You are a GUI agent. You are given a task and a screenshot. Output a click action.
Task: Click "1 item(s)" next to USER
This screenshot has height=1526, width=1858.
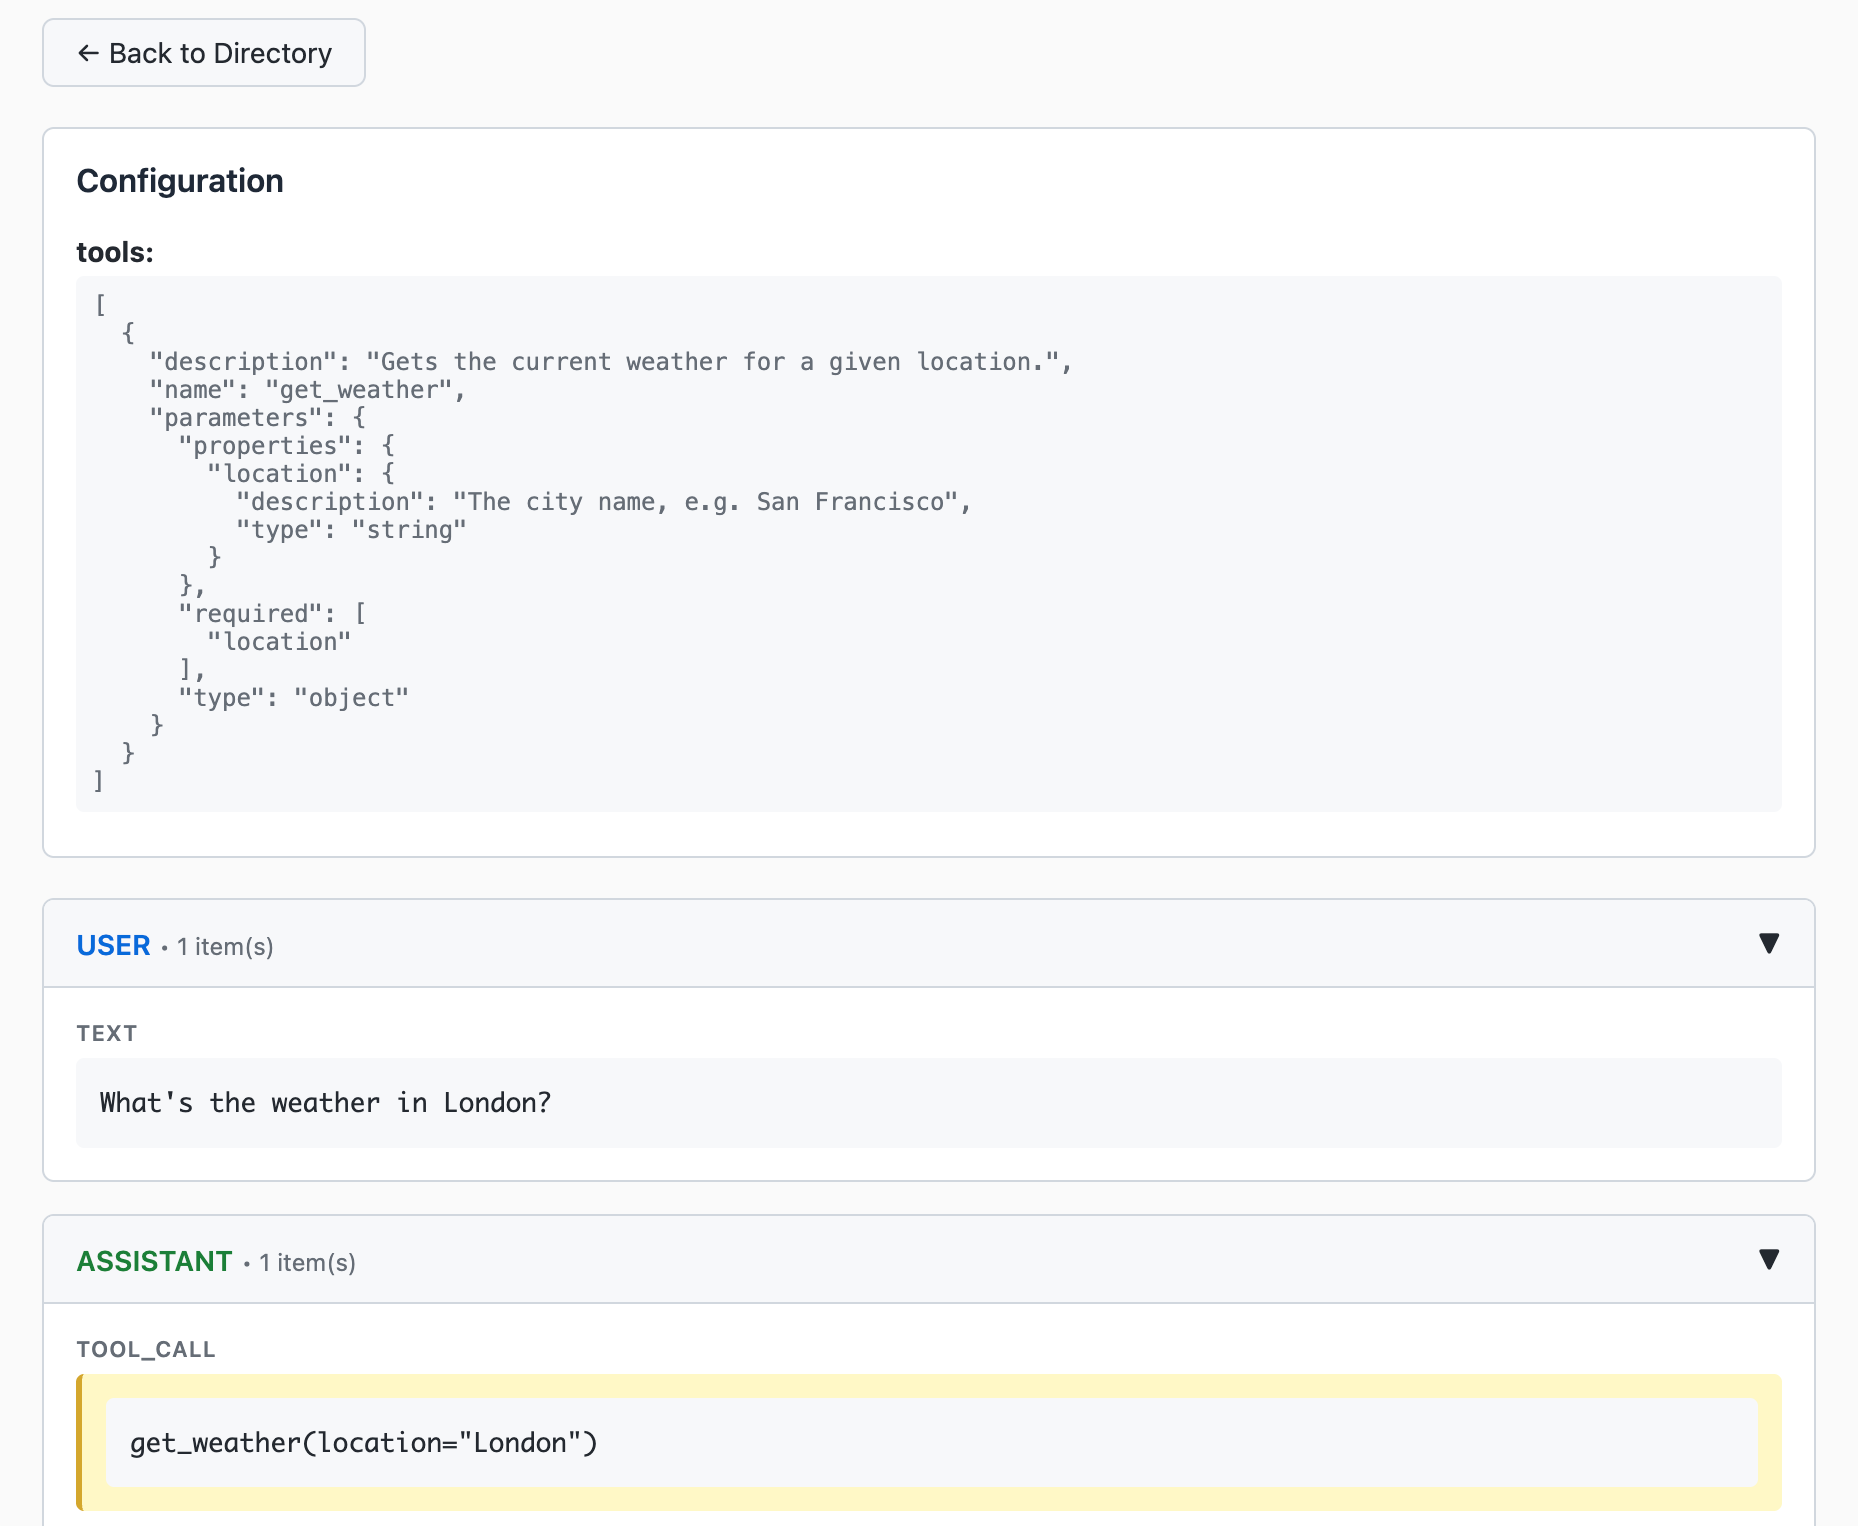click(x=225, y=946)
